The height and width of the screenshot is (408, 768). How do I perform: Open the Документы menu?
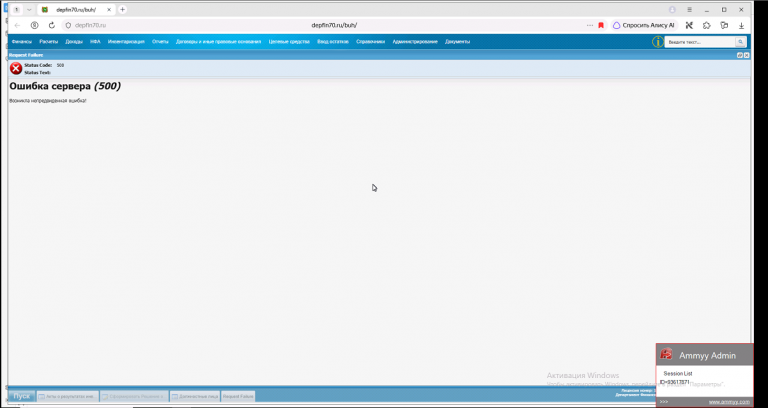pyautogui.click(x=457, y=42)
